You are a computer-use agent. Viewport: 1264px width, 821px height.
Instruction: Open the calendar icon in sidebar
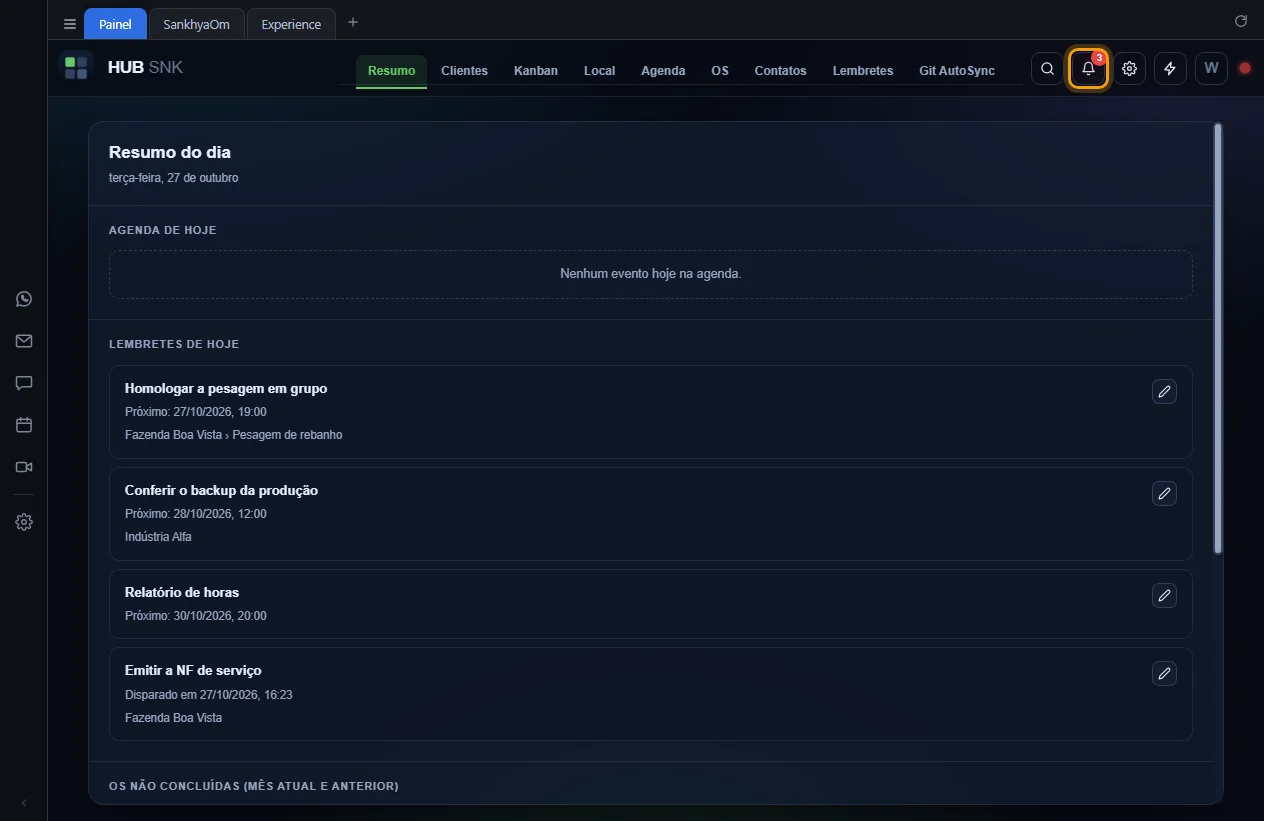tap(24, 425)
